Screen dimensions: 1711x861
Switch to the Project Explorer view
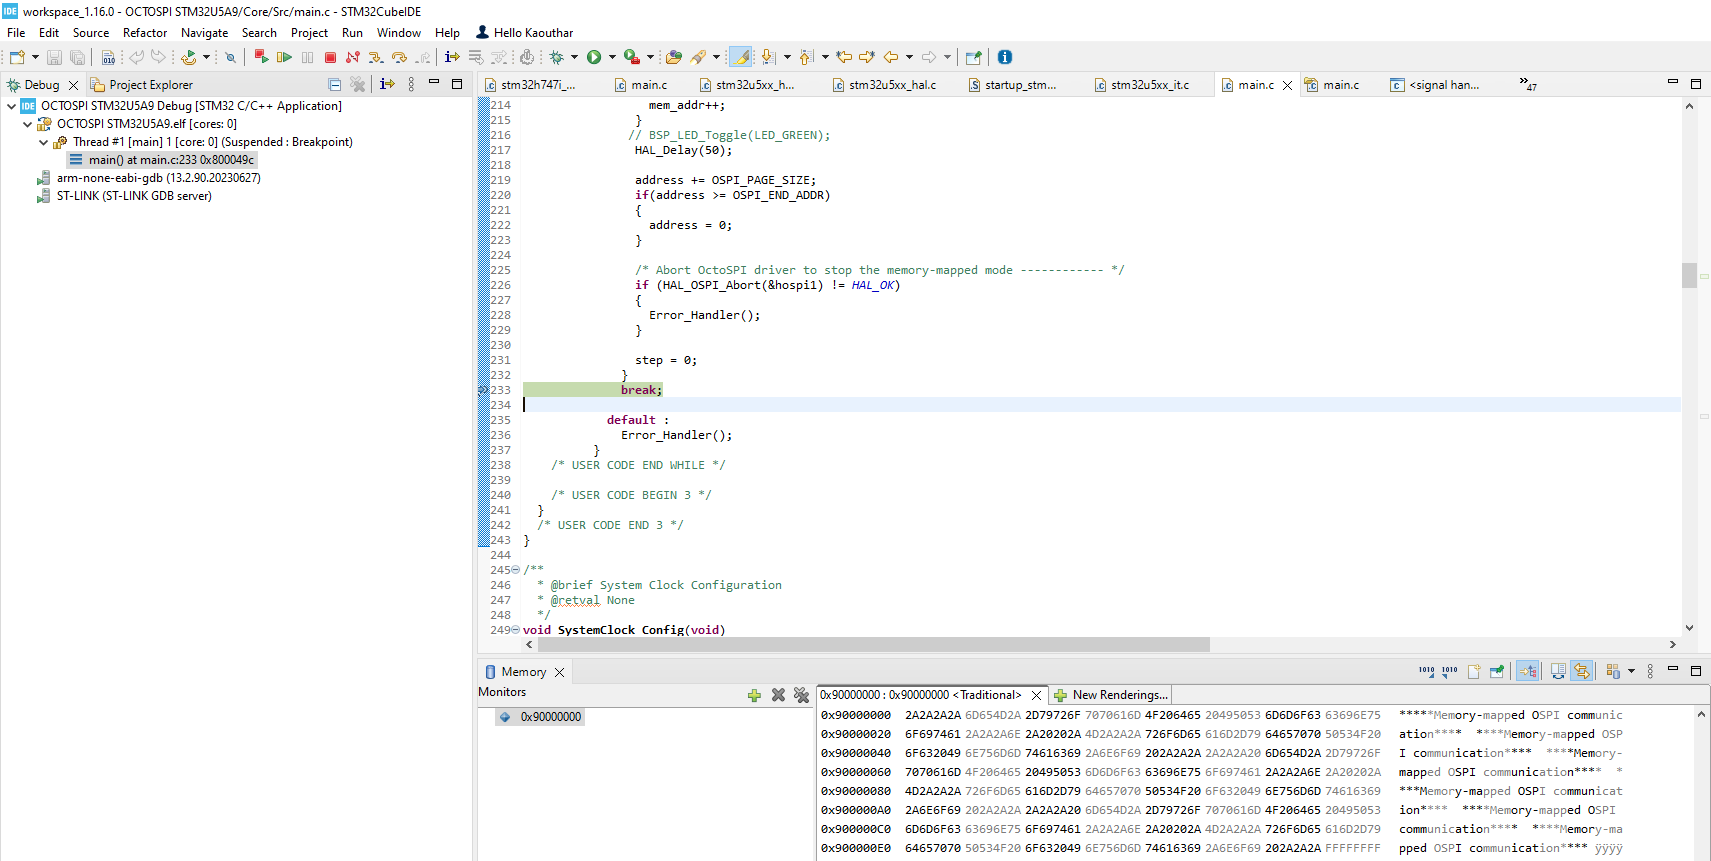click(x=150, y=85)
